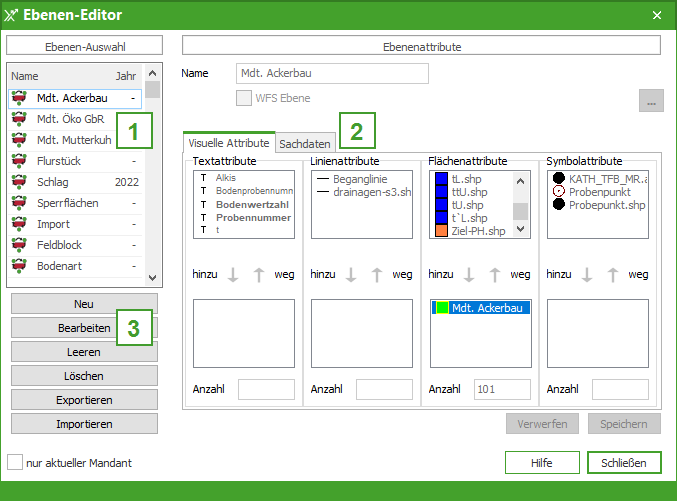Click the down arrow under Textattribute
677x501 pixels.
tap(233, 275)
